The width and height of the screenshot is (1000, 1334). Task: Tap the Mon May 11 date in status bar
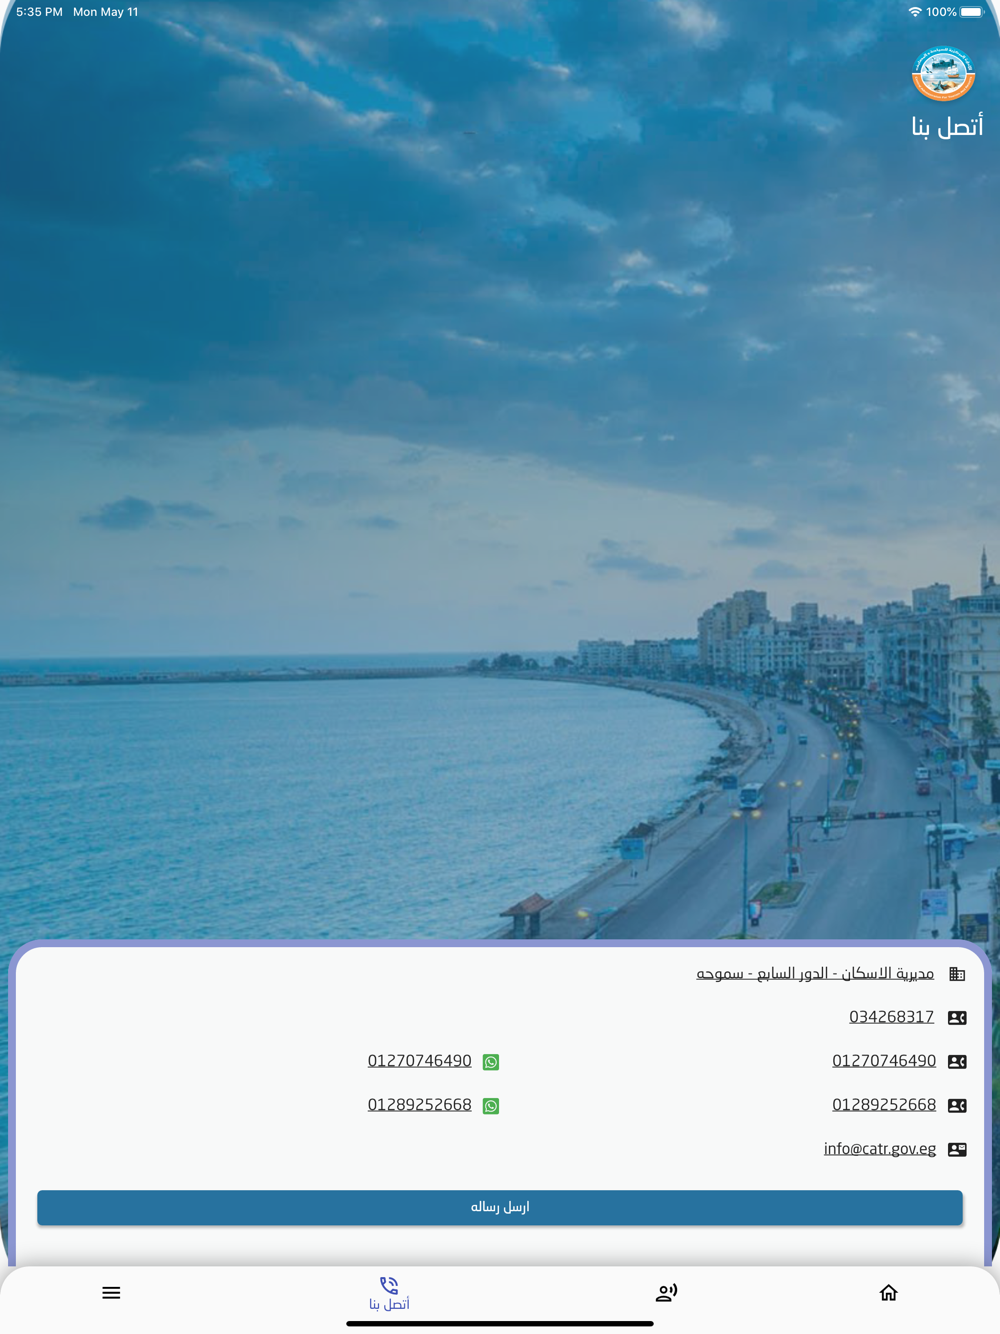[106, 12]
